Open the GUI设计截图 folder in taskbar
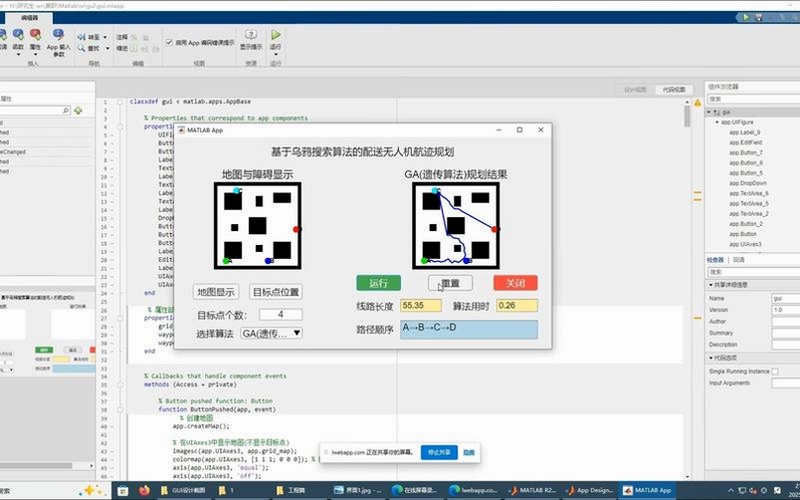 pos(183,490)
